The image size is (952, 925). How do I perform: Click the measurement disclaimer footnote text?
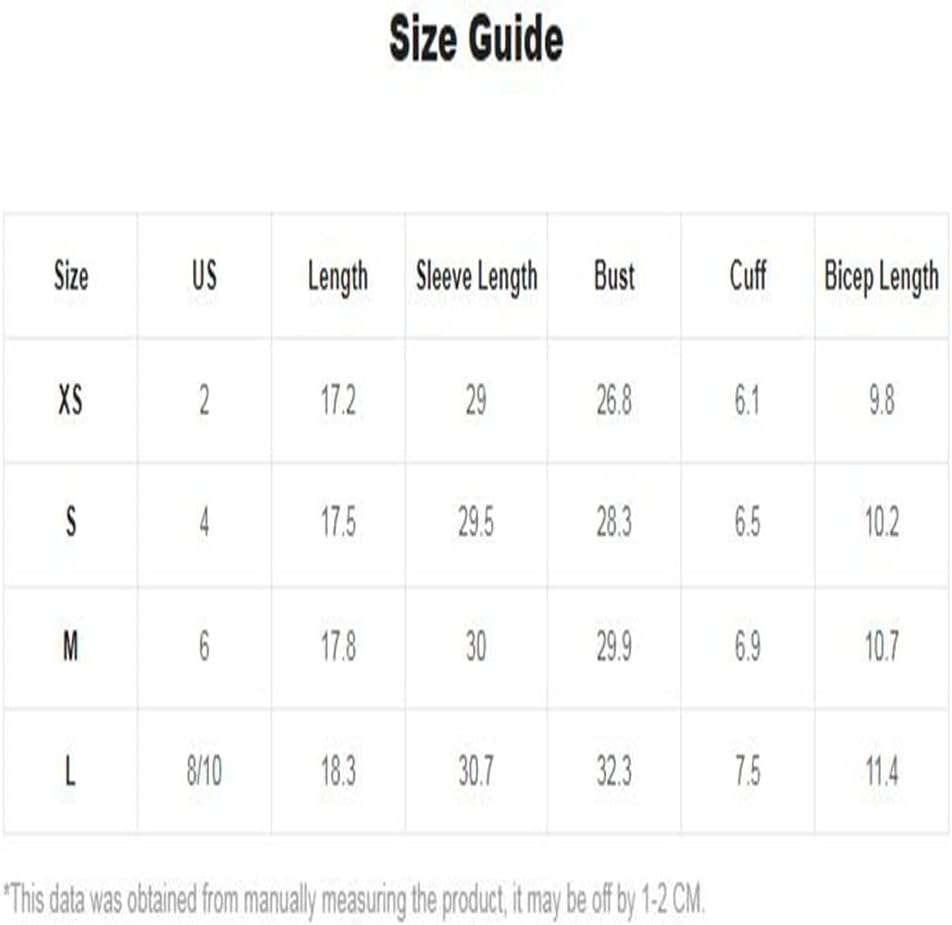pos(354,900)
